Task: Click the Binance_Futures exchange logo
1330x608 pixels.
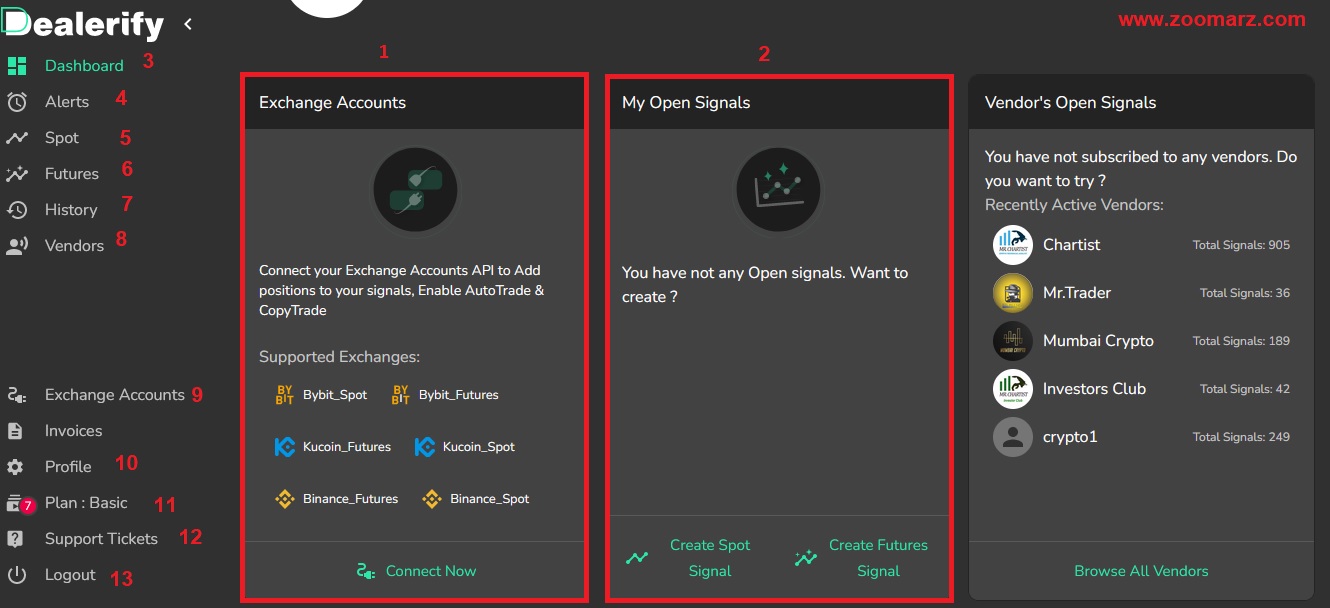Action: (284, 499)
